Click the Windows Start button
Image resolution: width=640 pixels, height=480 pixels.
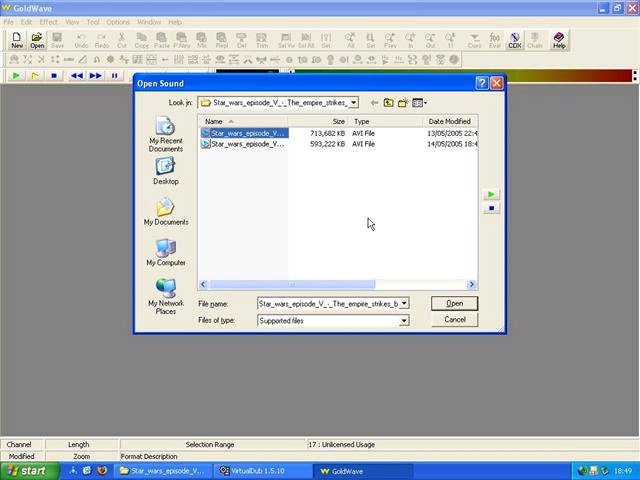click(x=29, y=471)
